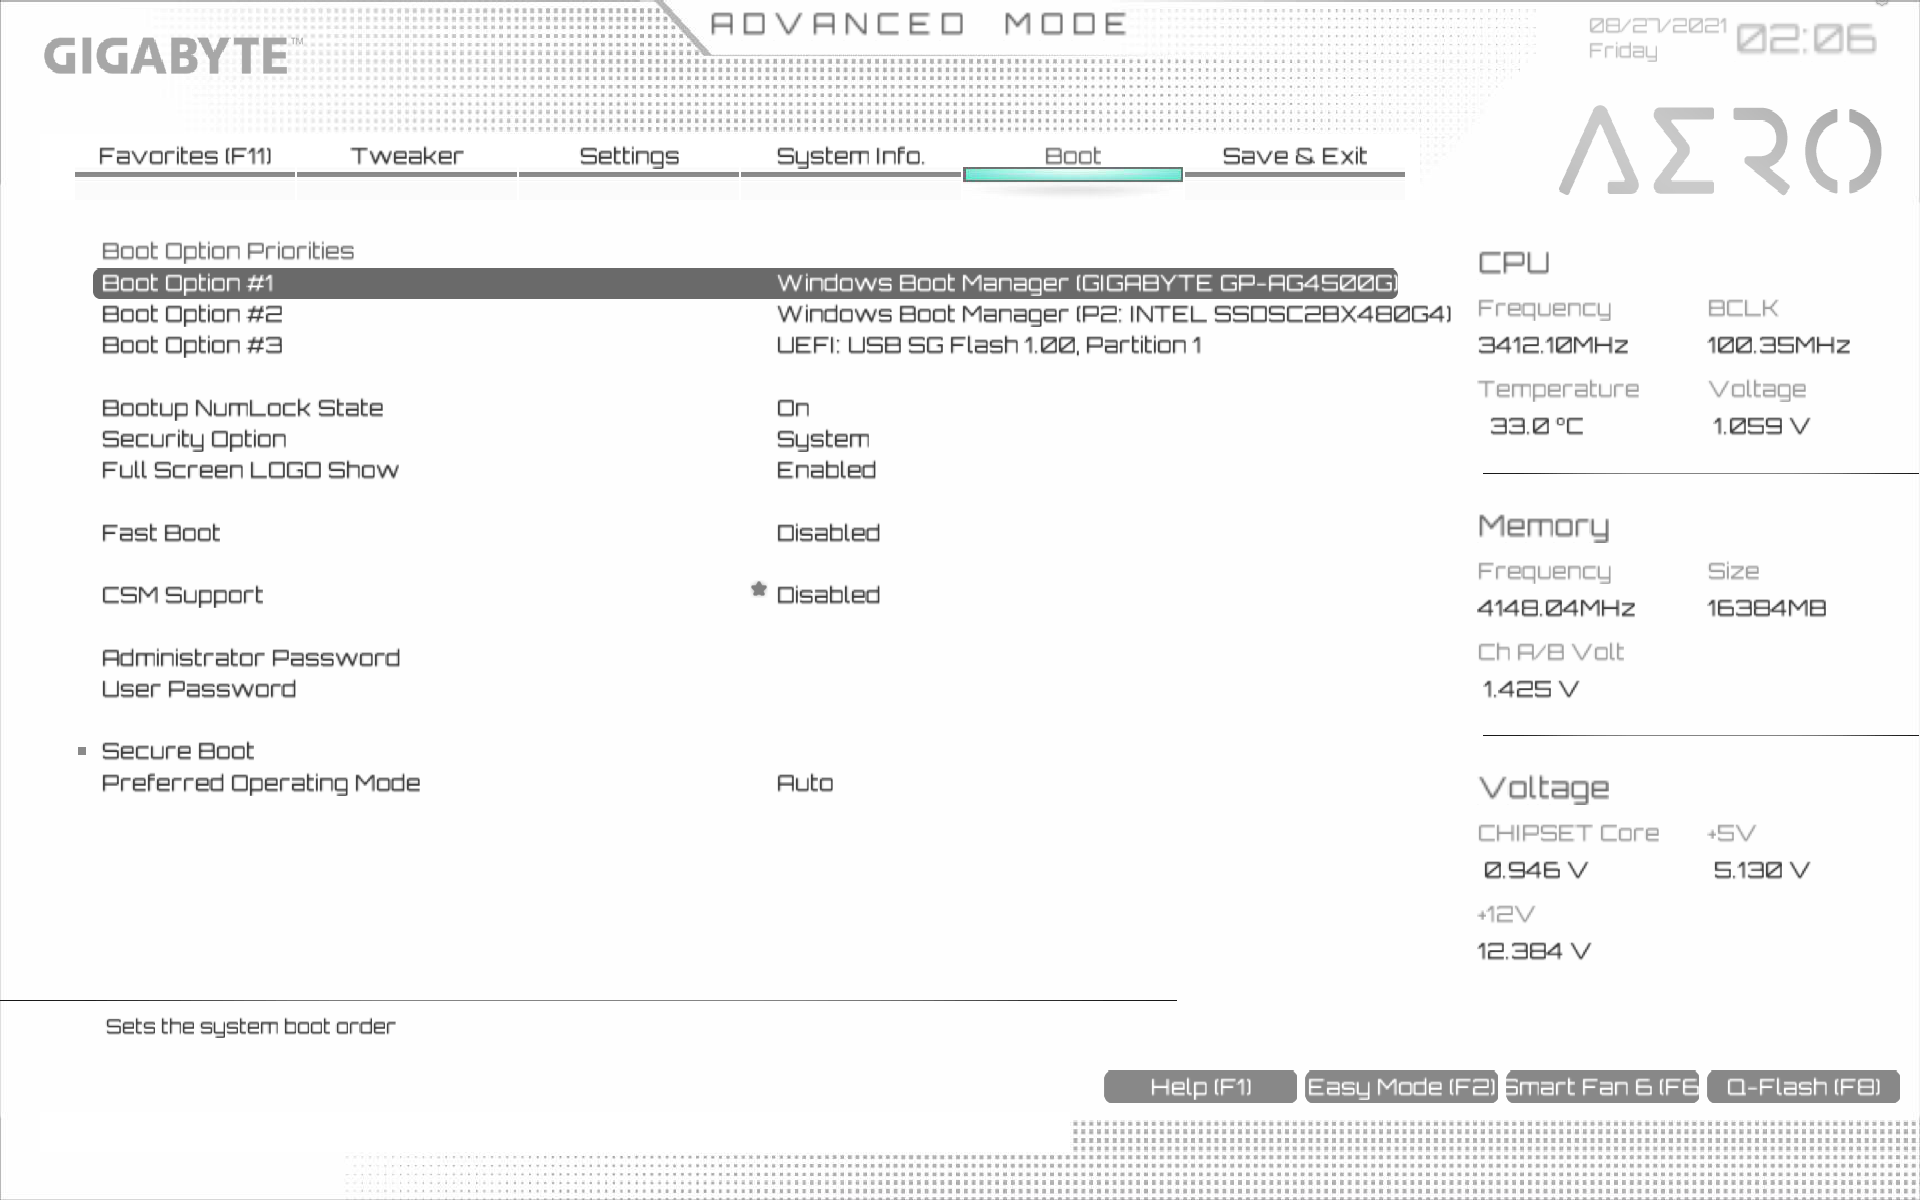
Task: Click the AERO brand logo
Action: click(1720, 151)
